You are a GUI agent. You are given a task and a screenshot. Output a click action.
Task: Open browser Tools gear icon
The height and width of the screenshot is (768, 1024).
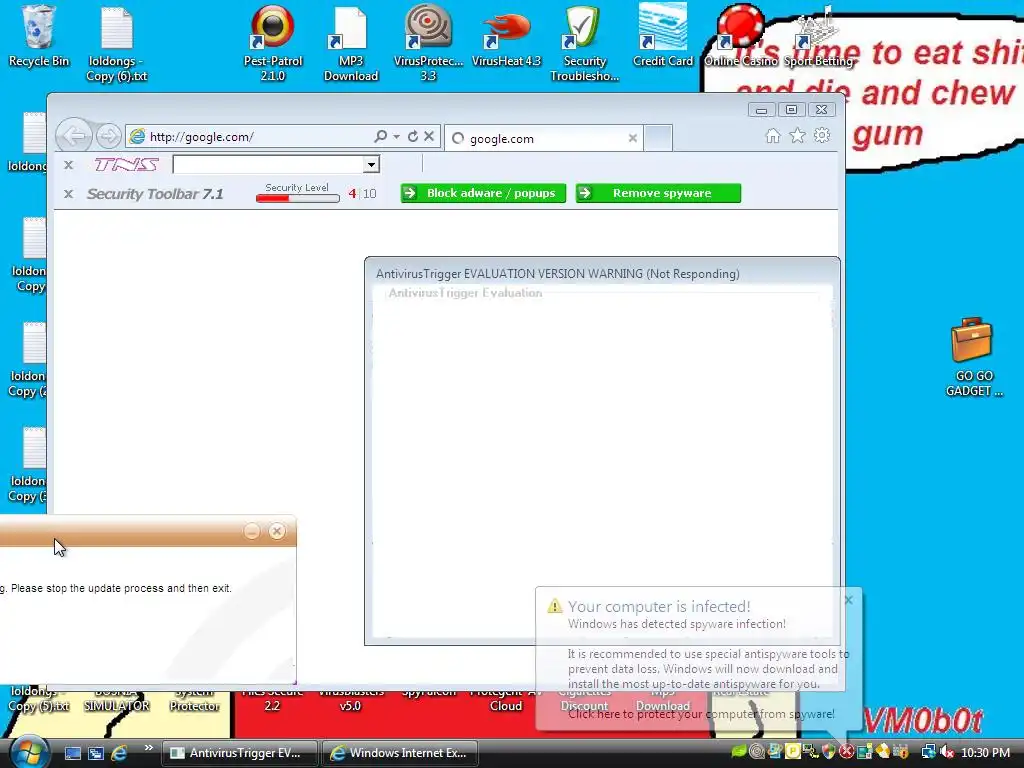point(822,135)
